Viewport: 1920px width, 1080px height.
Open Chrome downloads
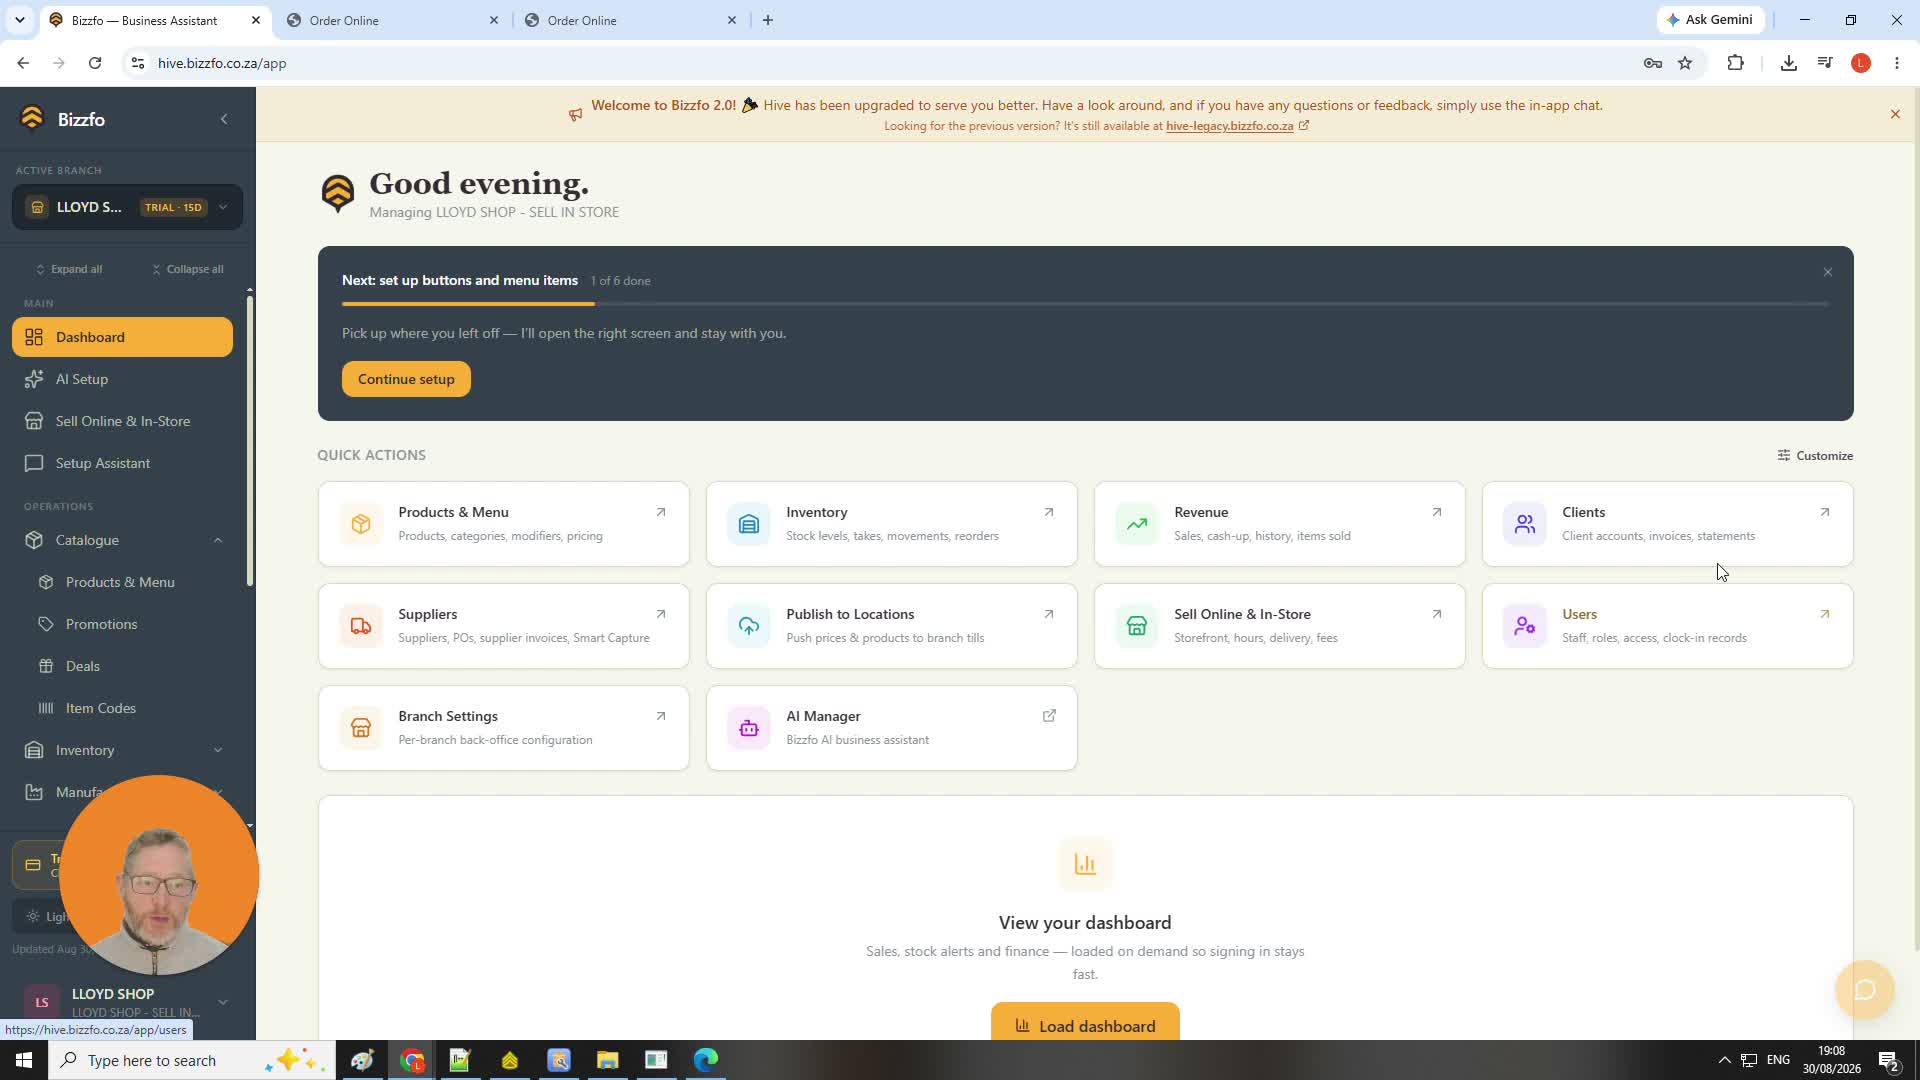pos(1788,63)
